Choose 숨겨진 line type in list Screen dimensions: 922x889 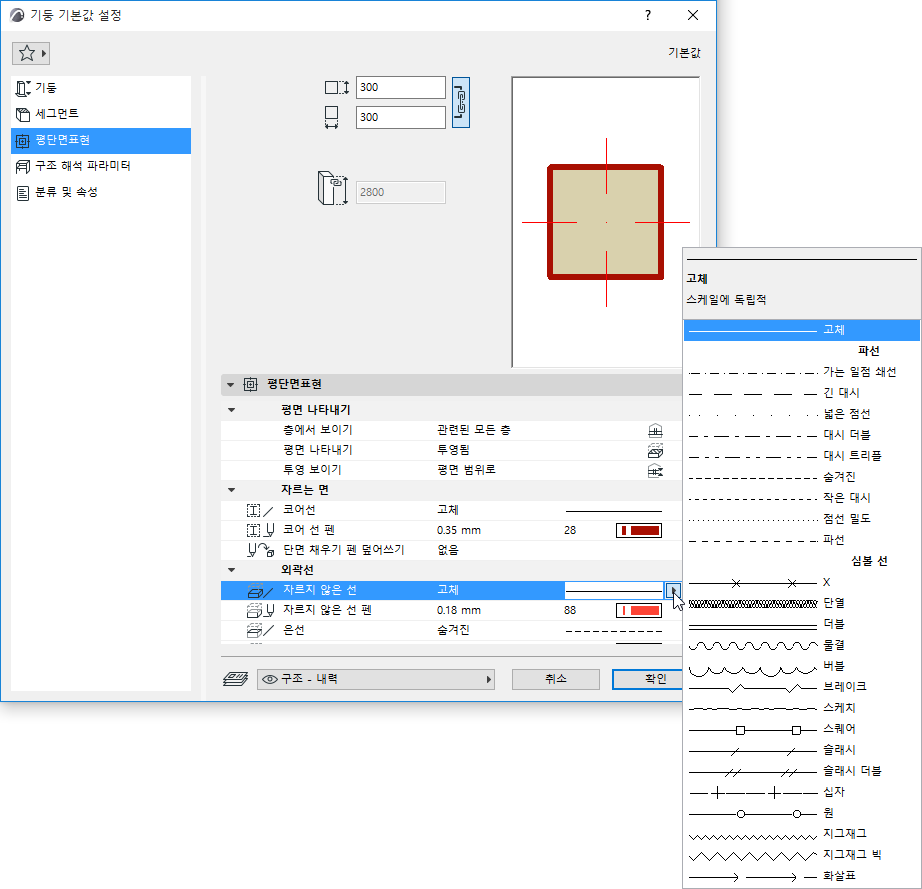pyautogui.click(x=802, y=477)
